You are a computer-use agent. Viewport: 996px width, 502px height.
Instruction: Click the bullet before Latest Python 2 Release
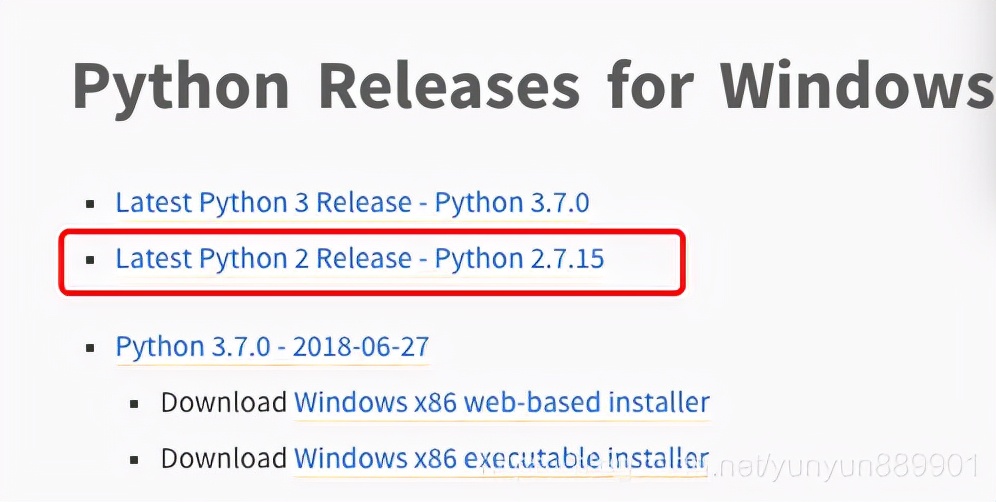[x=91, y=260]
